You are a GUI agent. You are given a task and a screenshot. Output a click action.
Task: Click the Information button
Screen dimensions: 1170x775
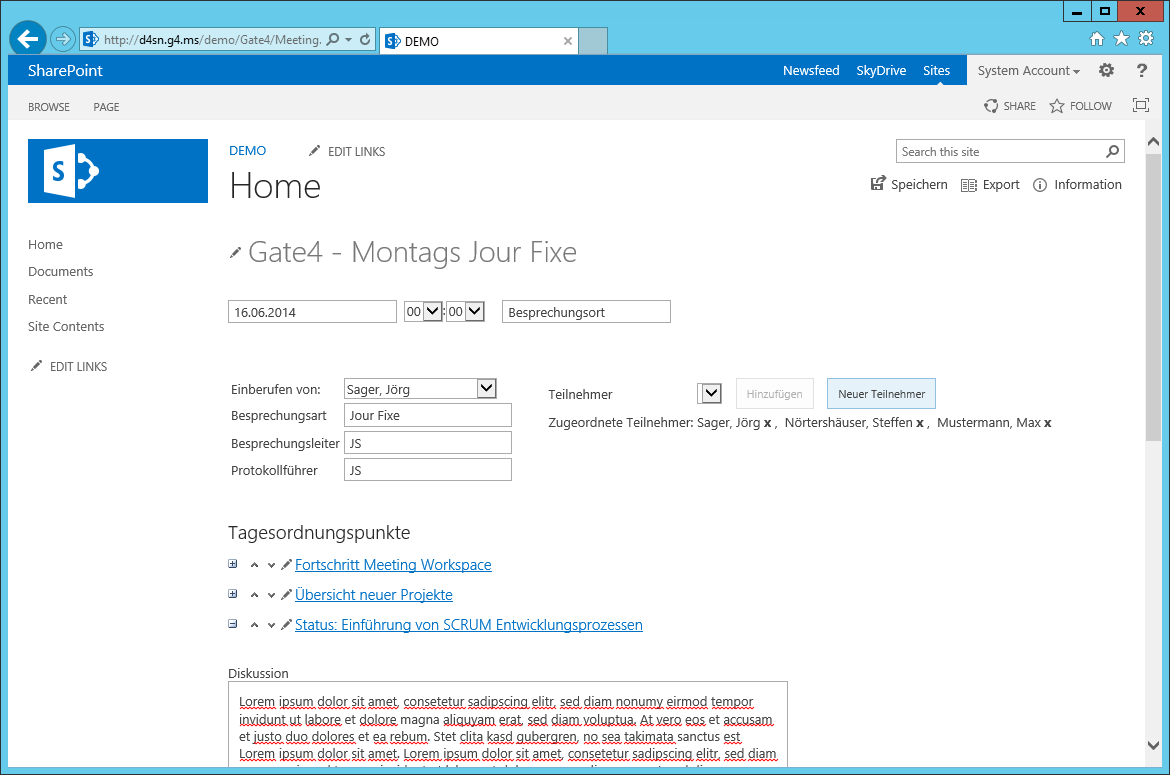click(1077, 185)
